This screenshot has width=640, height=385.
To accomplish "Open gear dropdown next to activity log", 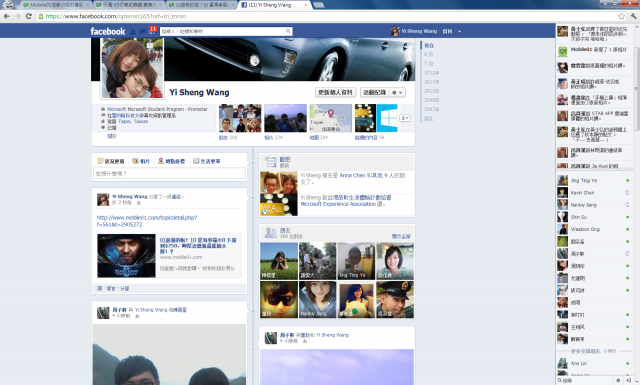I will pos(397,93).
